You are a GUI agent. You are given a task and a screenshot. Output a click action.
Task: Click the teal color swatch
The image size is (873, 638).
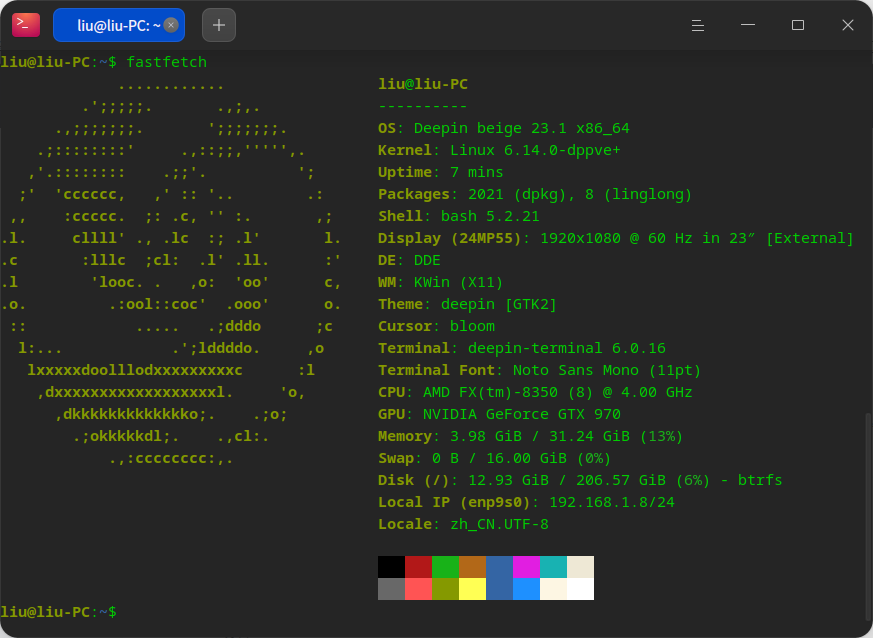click(x=553, y=567)
